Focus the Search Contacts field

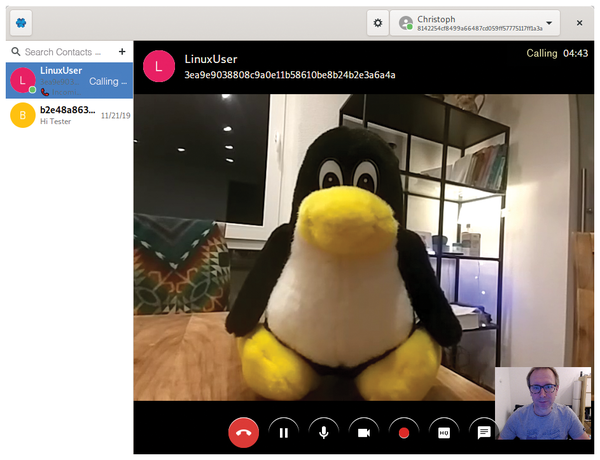pos(63,52)
